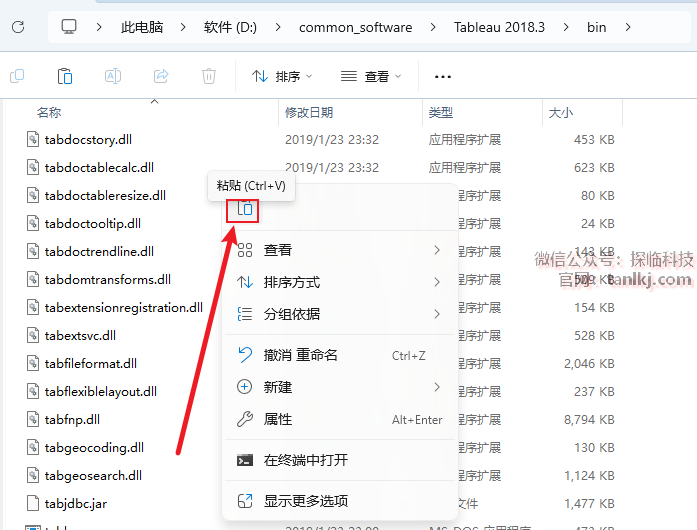Click the share icon in the toolbar
The image size is (697, 530).
pos(161,76)
